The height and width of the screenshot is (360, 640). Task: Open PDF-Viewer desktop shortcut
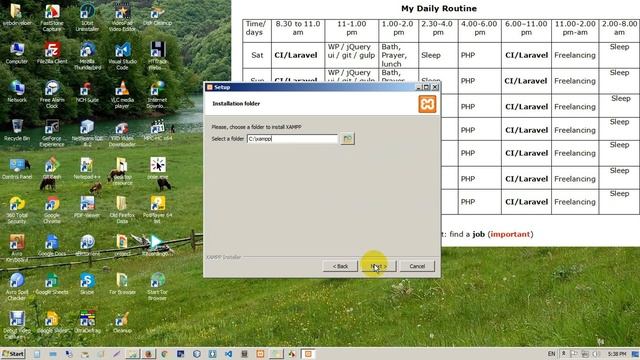87,207
